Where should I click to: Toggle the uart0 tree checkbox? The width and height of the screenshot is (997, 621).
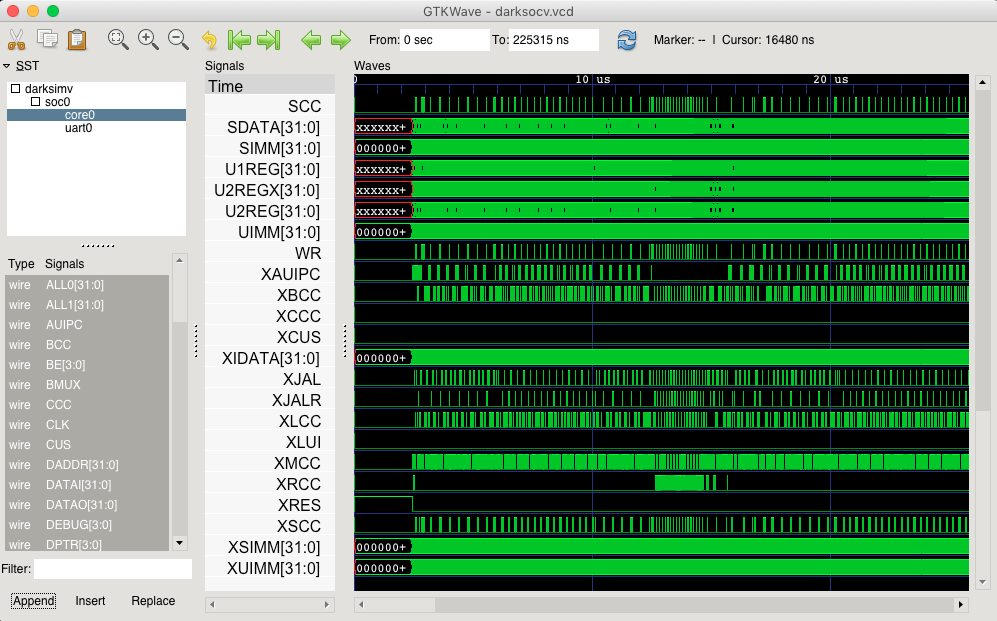click(x=79, y=128)
